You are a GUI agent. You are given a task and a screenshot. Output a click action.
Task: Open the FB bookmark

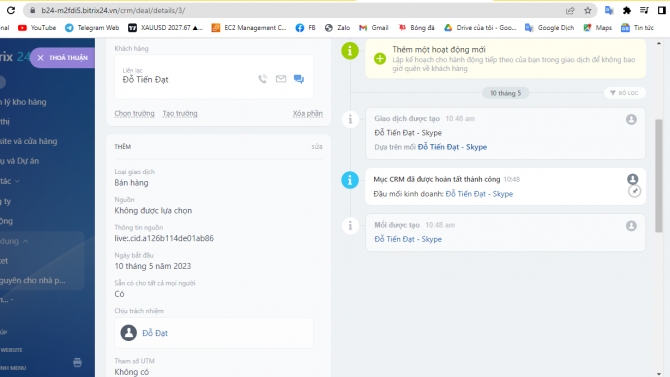tap(306, 28)
